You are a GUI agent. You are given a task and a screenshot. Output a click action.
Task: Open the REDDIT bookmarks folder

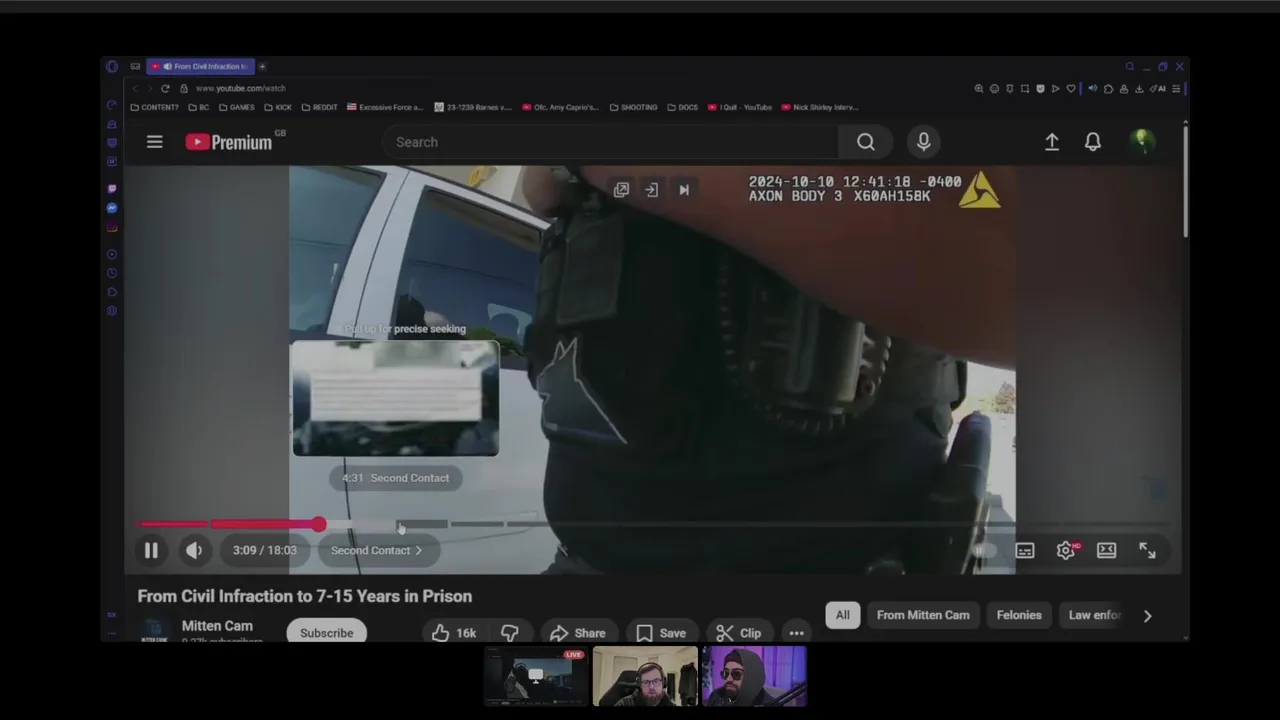(319, 107)
